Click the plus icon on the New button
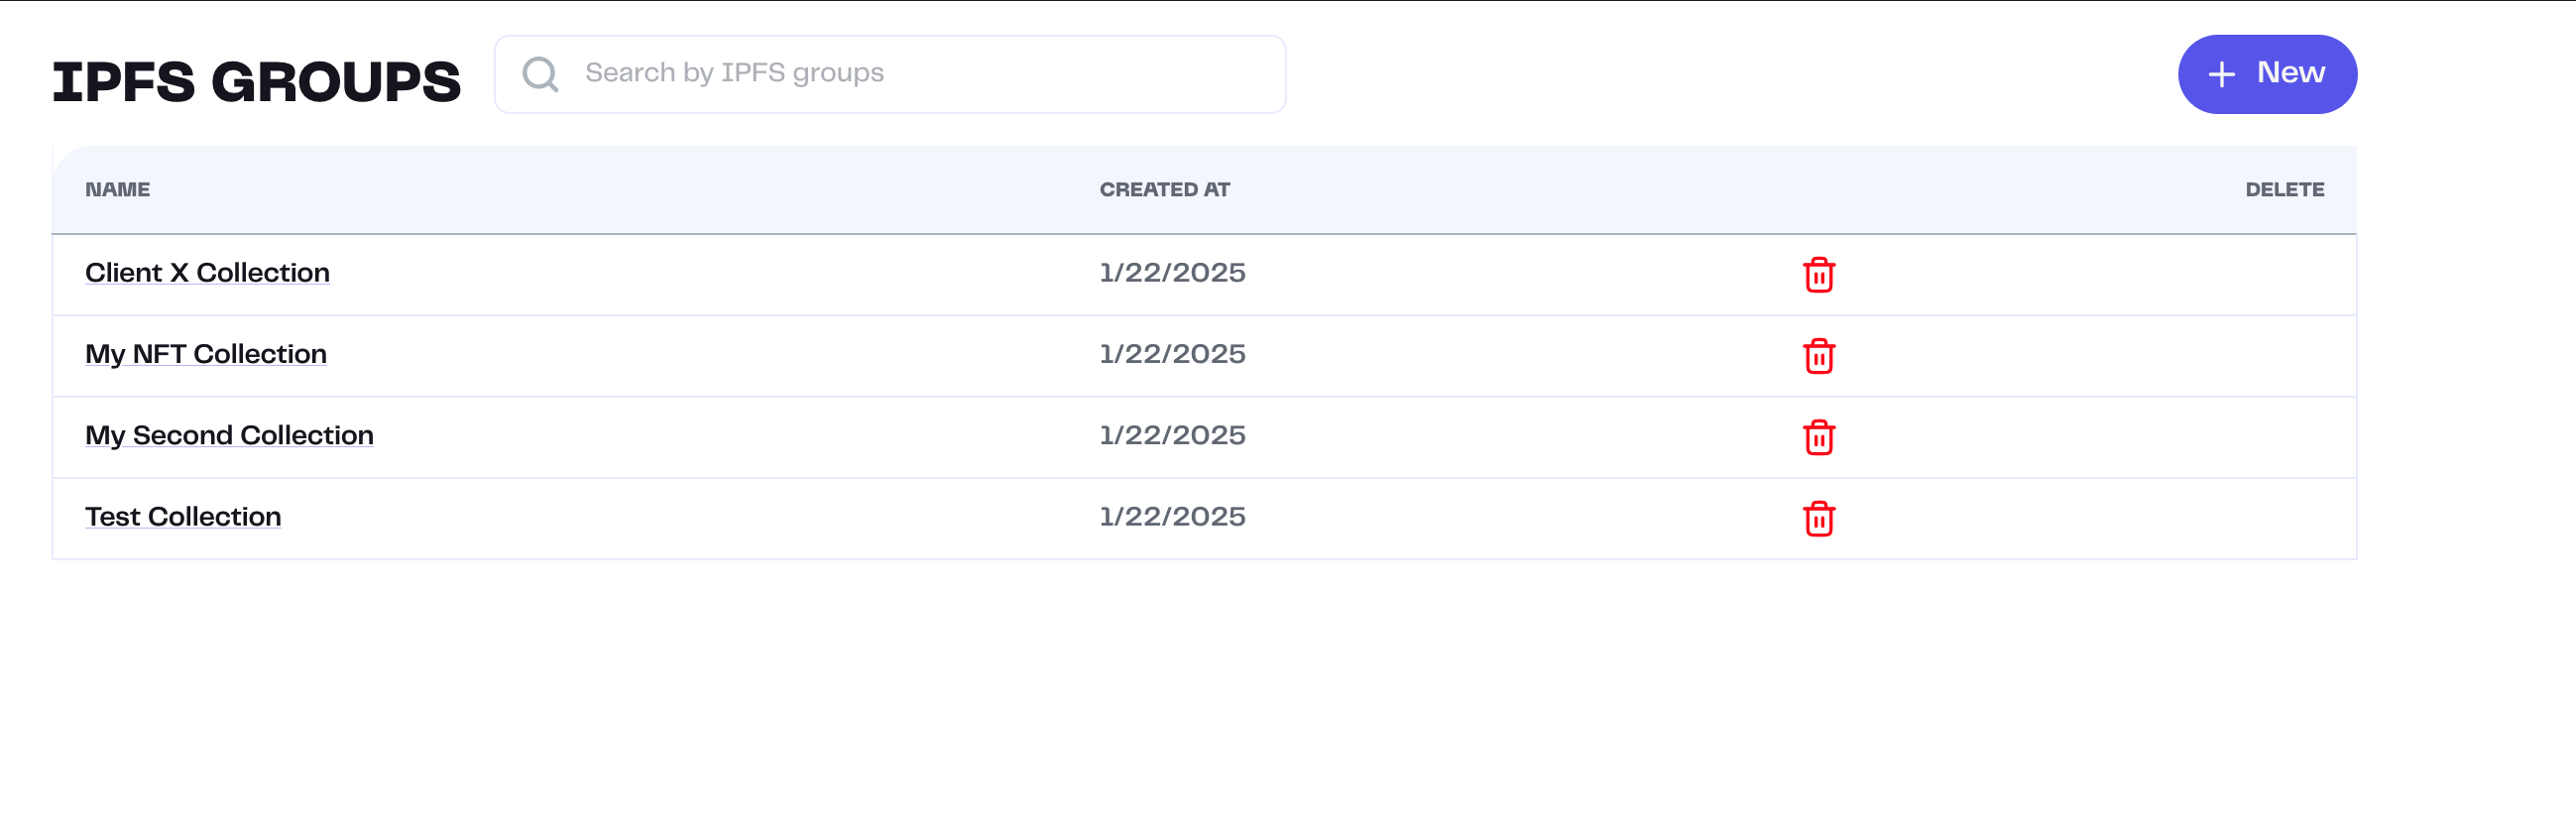Screen dimensions: 2576x833 click(2221, 73)
